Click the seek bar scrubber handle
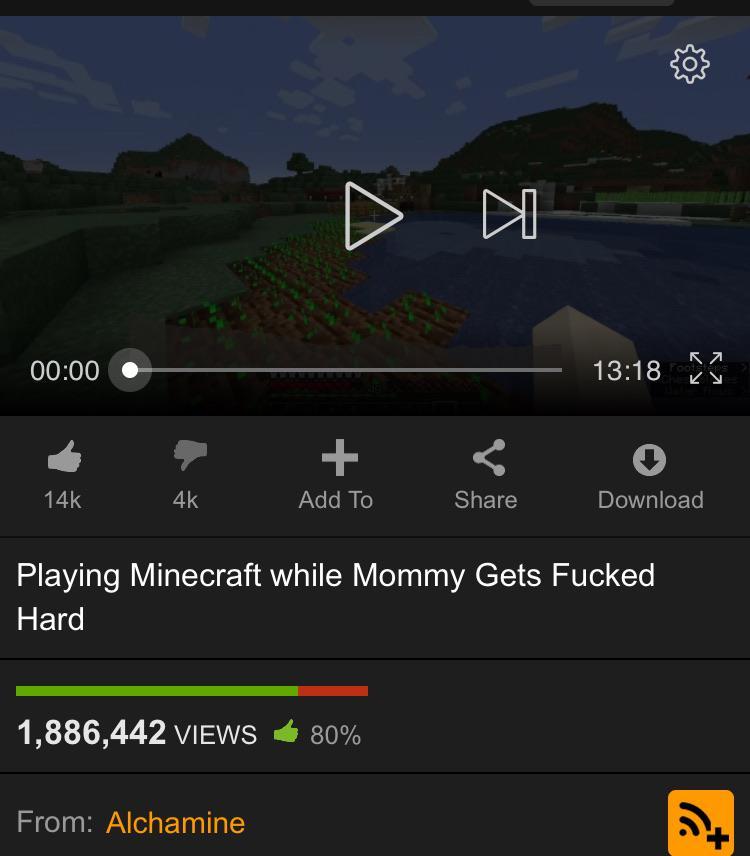The height and width of the screenshot is (856, 750). pyautogui.click(x=130, y=370)
